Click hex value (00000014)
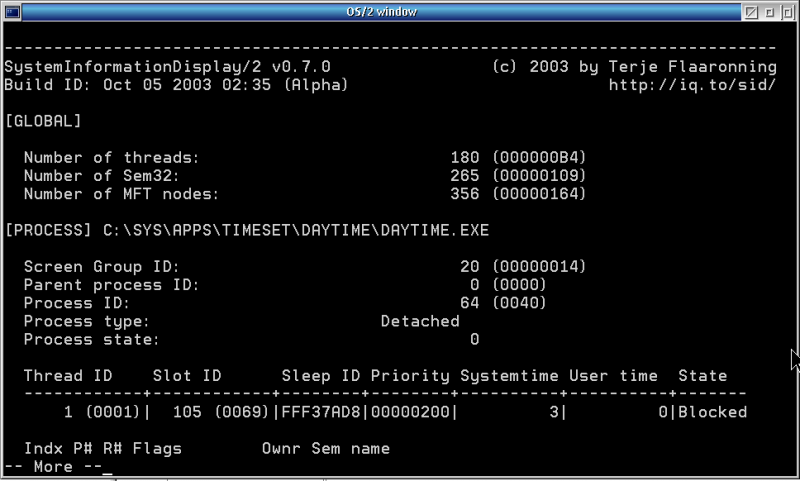The width and height of the screenshot is (800, 481). tap(539, 266)
